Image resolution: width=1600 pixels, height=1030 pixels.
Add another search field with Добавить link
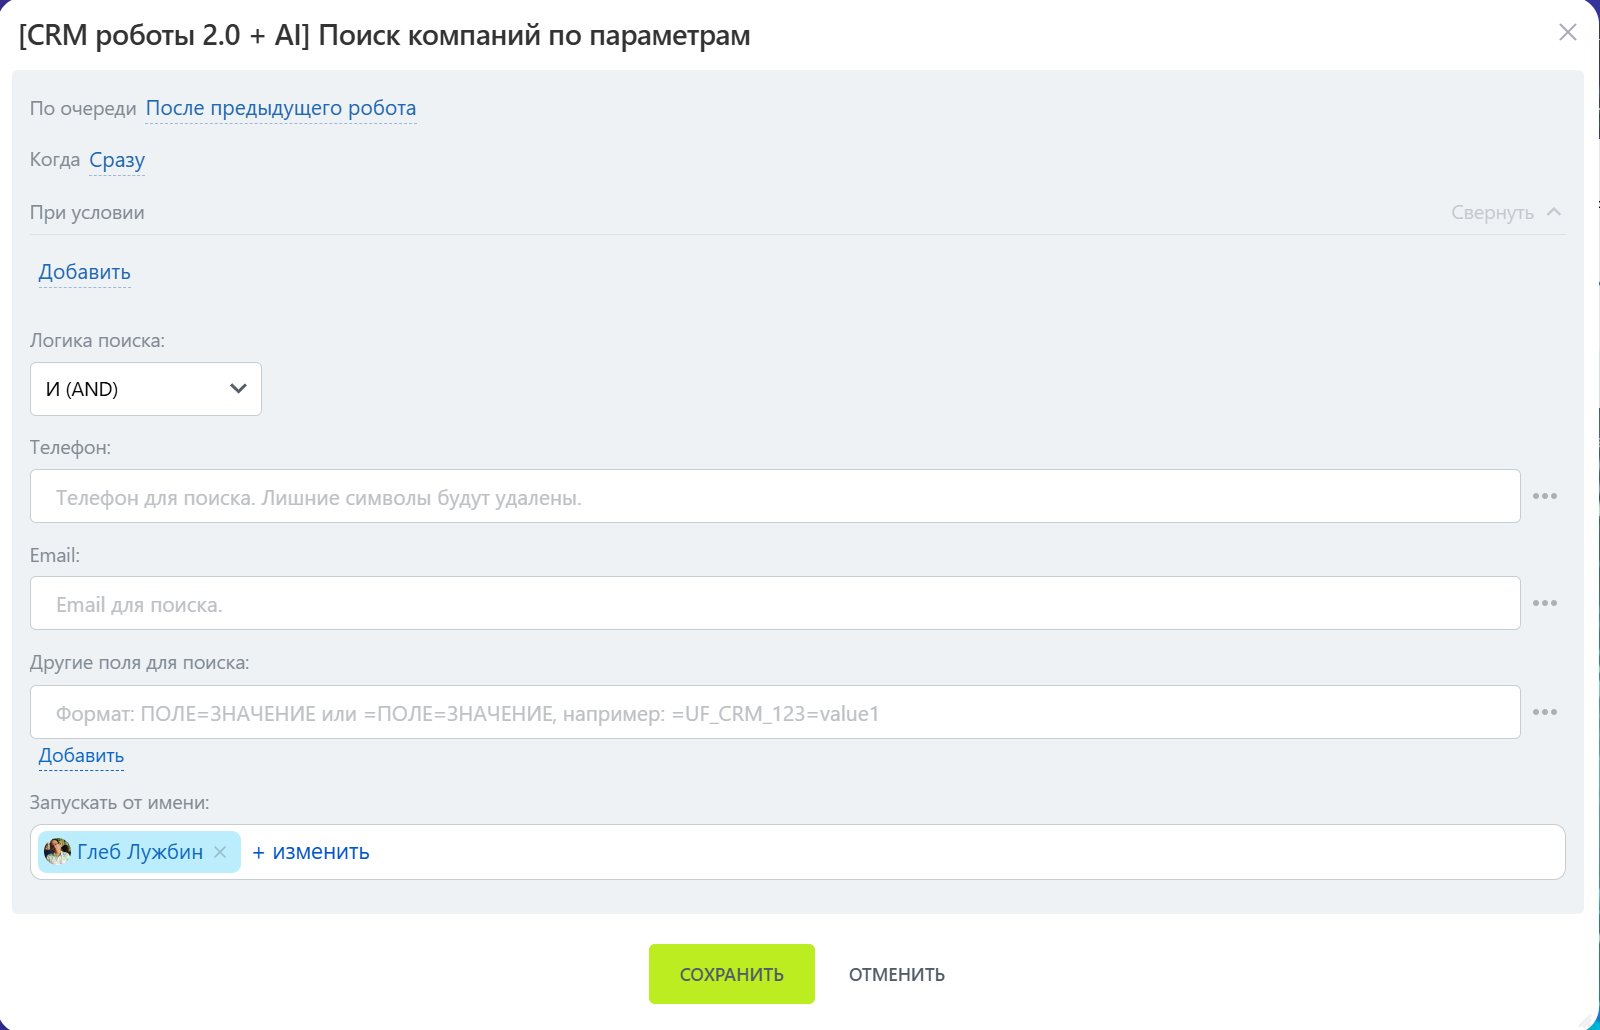pyautogui.click(x=81, y=756)
